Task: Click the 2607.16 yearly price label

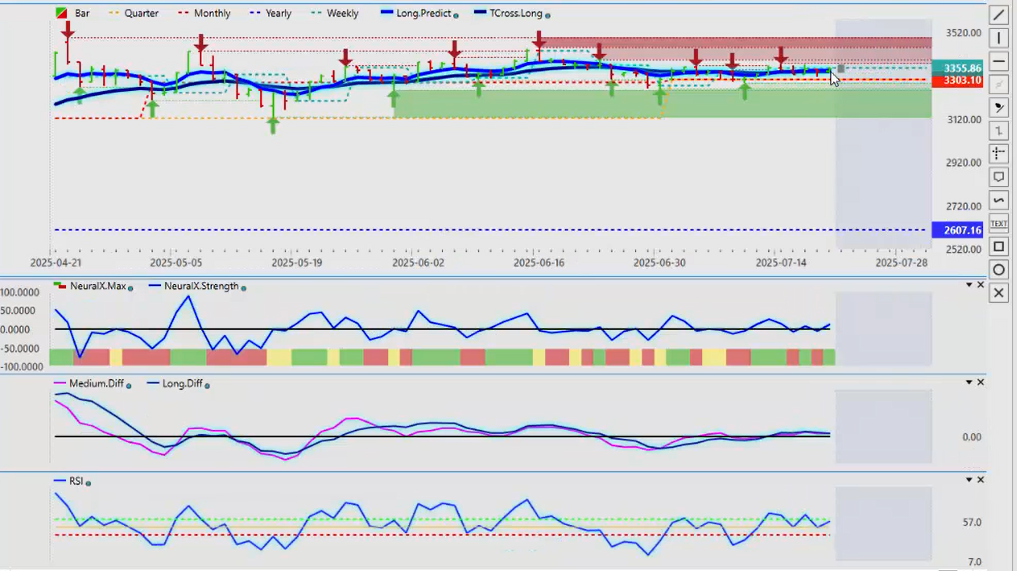Action: 956,230
